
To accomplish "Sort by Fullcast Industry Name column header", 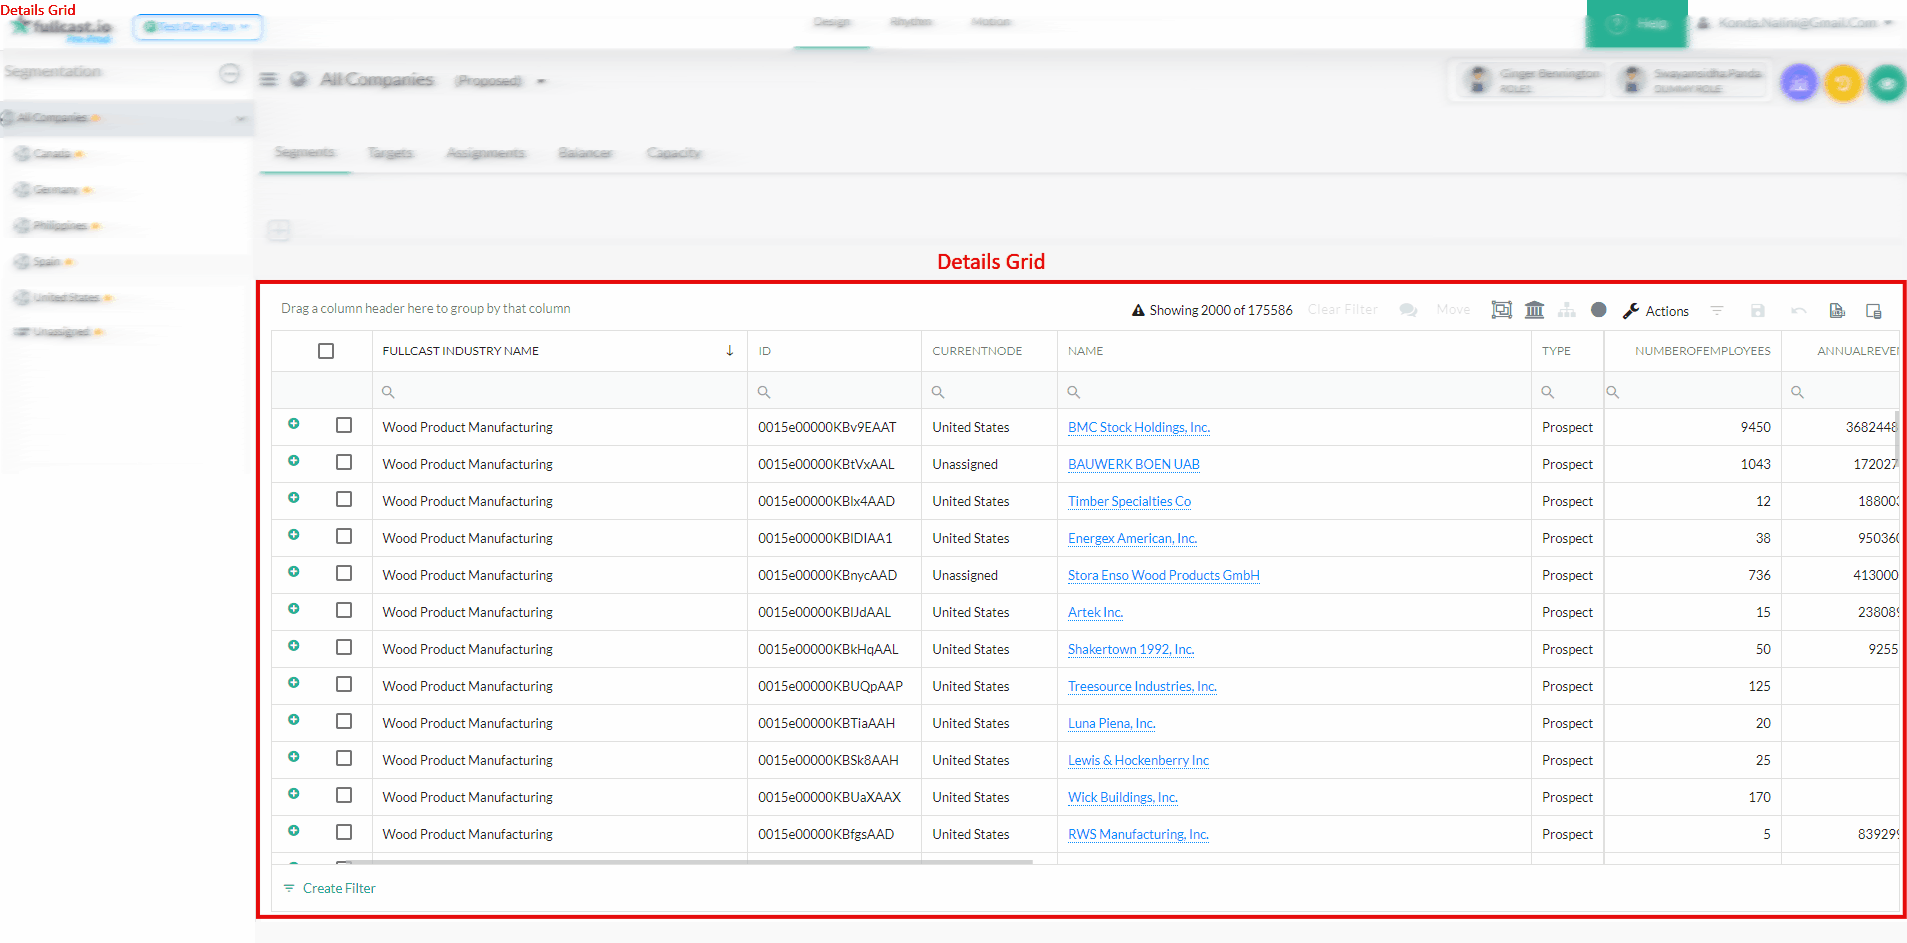I will tap(559, 351).
